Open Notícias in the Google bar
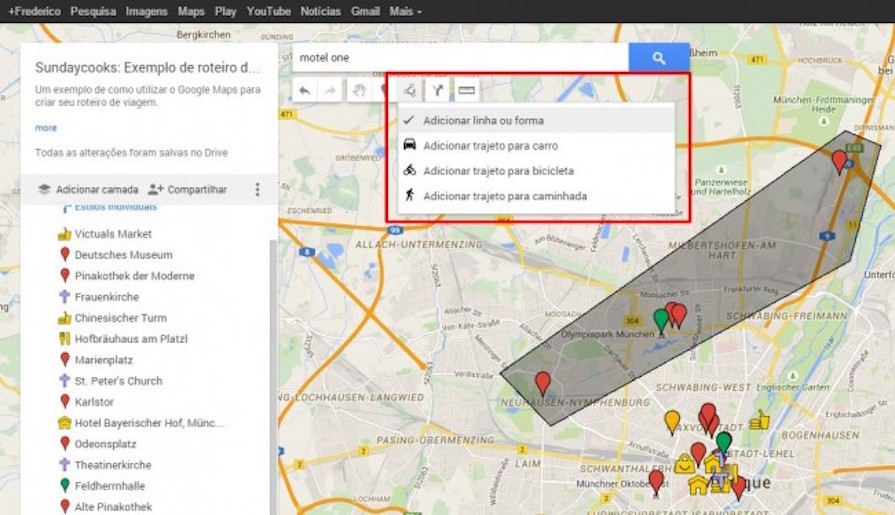This screenshot has height=515, width=895. point(320,11)
